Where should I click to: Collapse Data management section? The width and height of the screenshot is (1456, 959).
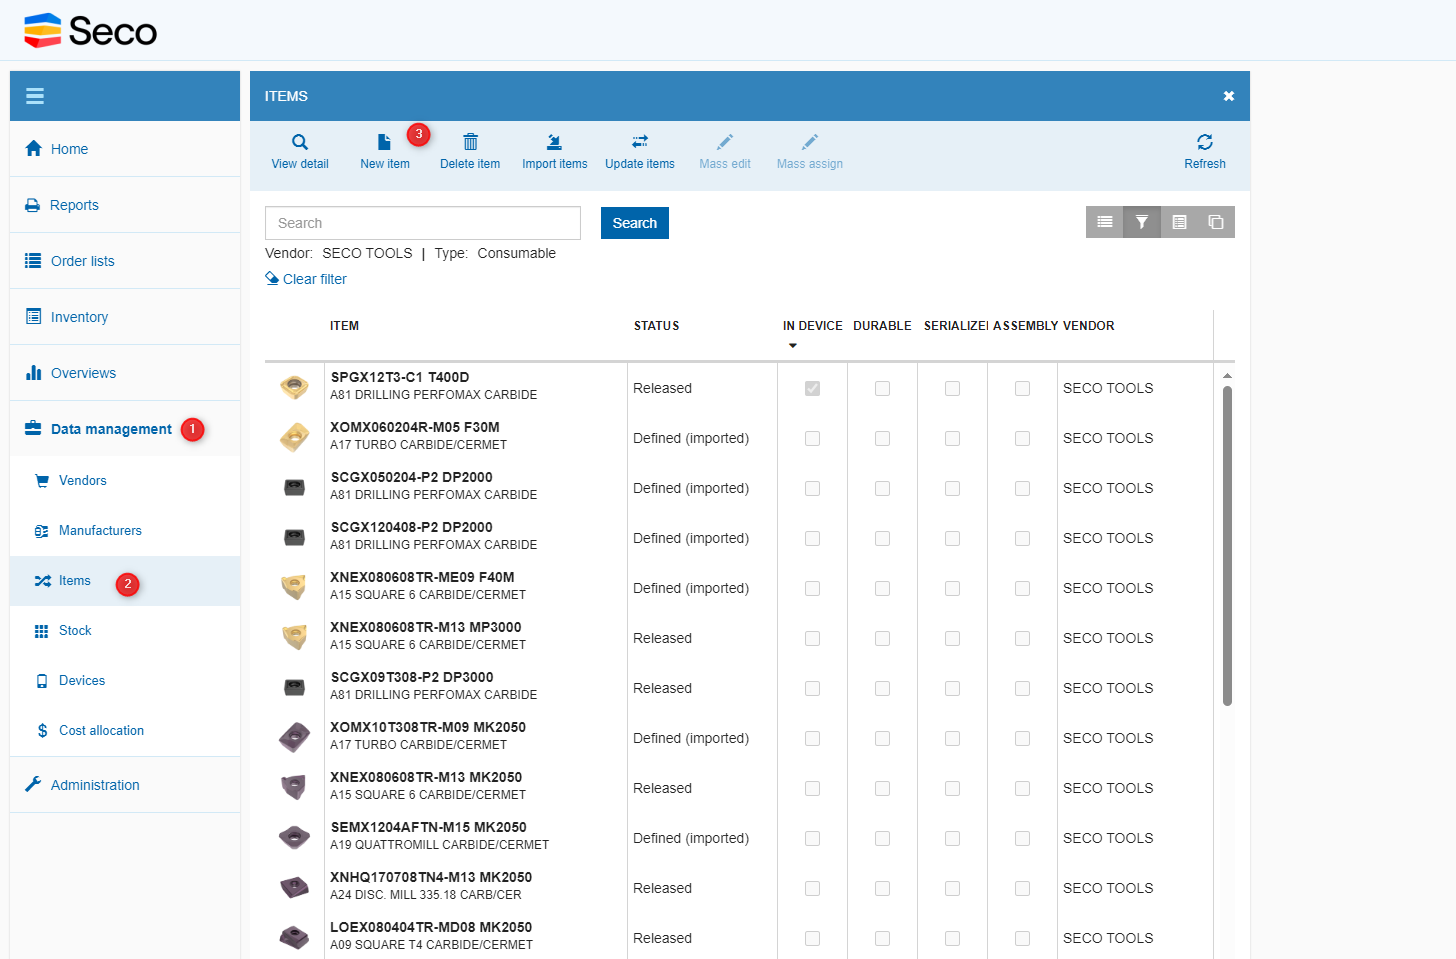pyautogui.click(x=125, y=429)
